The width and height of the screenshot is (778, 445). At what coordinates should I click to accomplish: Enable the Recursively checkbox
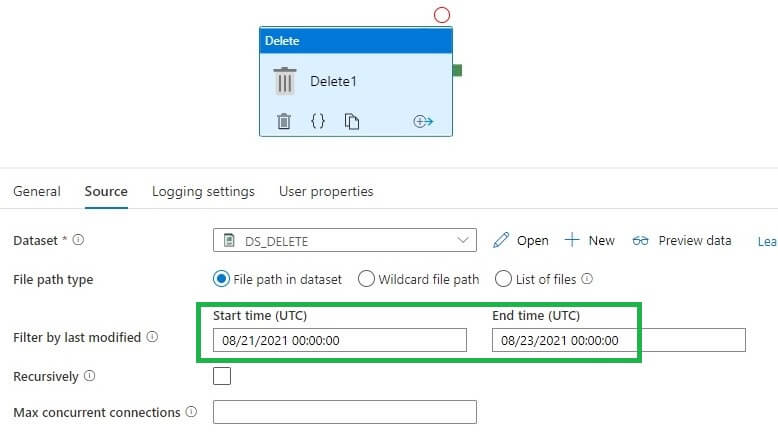coord(222,376)
